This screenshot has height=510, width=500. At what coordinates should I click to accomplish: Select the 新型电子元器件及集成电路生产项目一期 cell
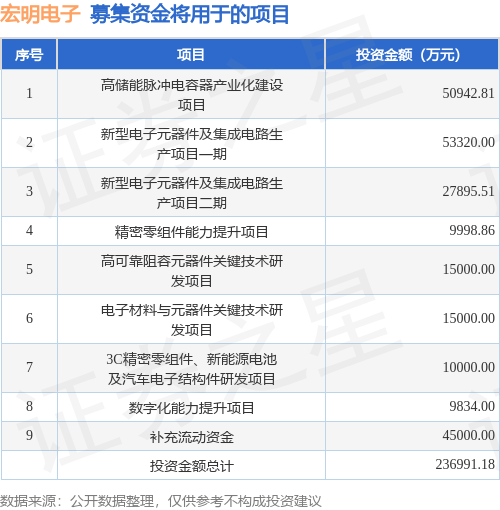[x=191, y=144]
